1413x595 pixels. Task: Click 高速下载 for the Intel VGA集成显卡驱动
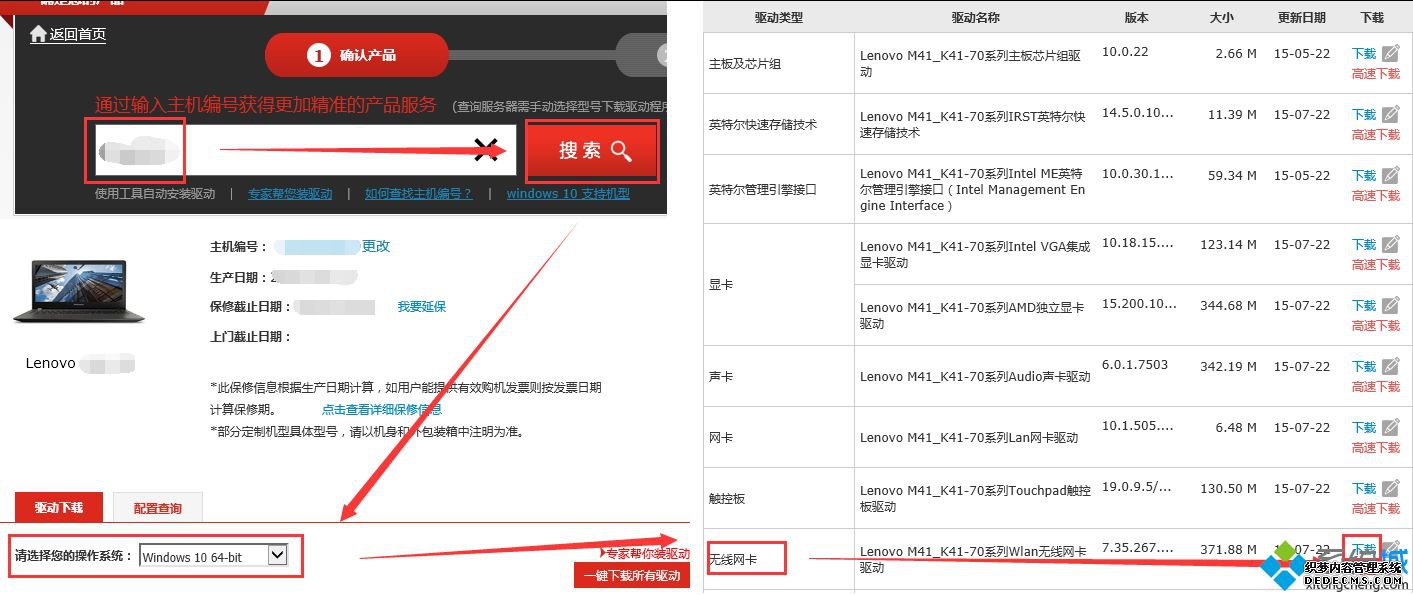tap(1376, 264)
